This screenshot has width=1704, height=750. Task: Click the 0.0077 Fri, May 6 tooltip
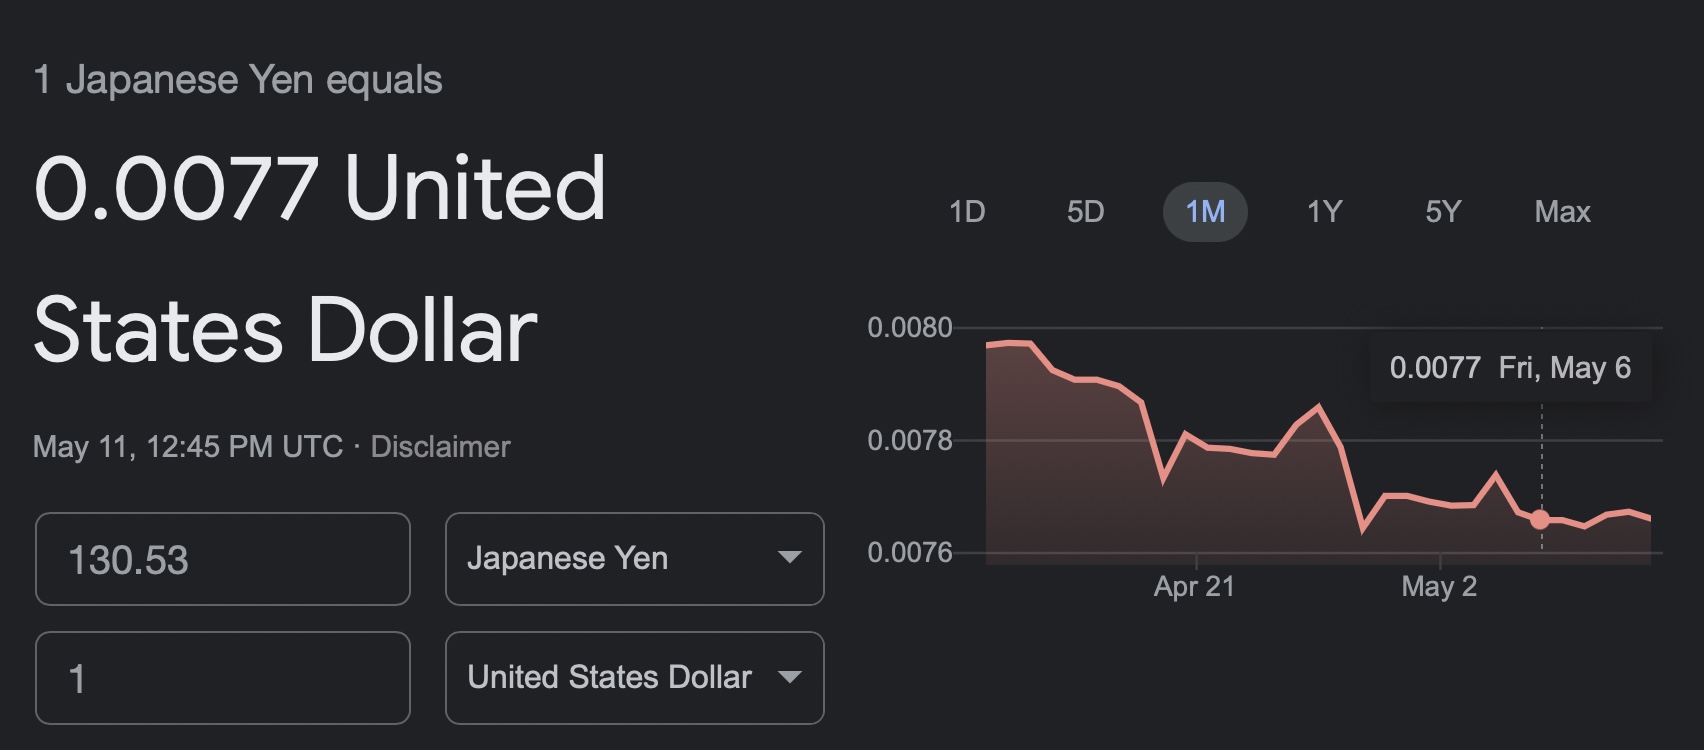(1510, 368)
